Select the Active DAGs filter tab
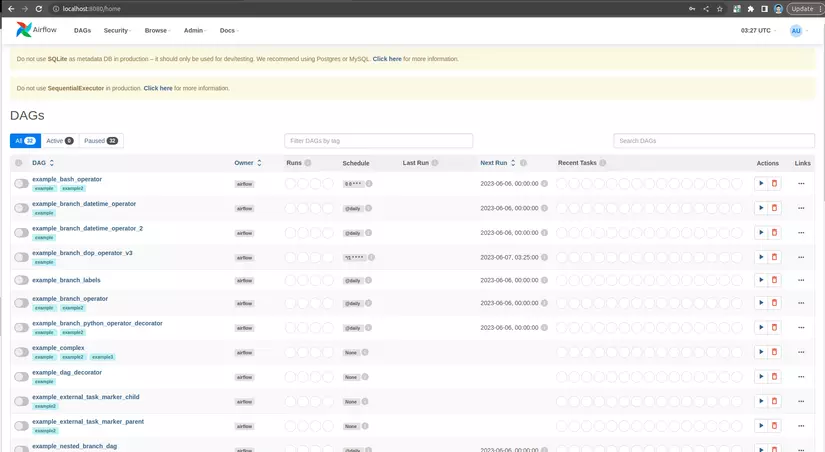Viewport: 825px width, 452px height. click(59, 140)
